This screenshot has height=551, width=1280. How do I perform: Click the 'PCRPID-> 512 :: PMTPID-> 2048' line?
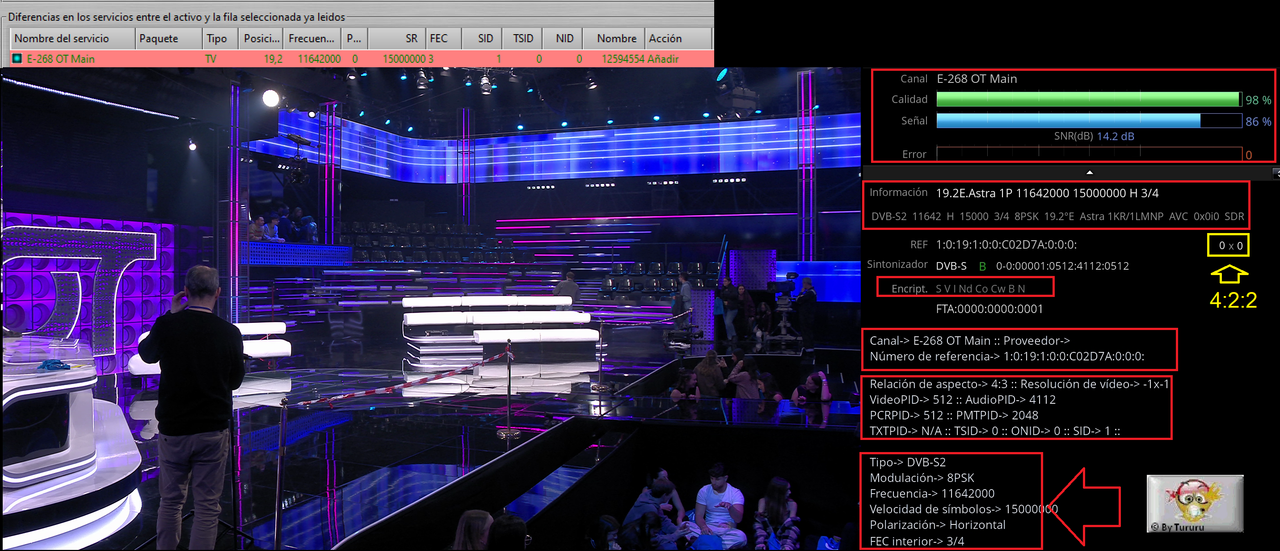pos(954,415)
